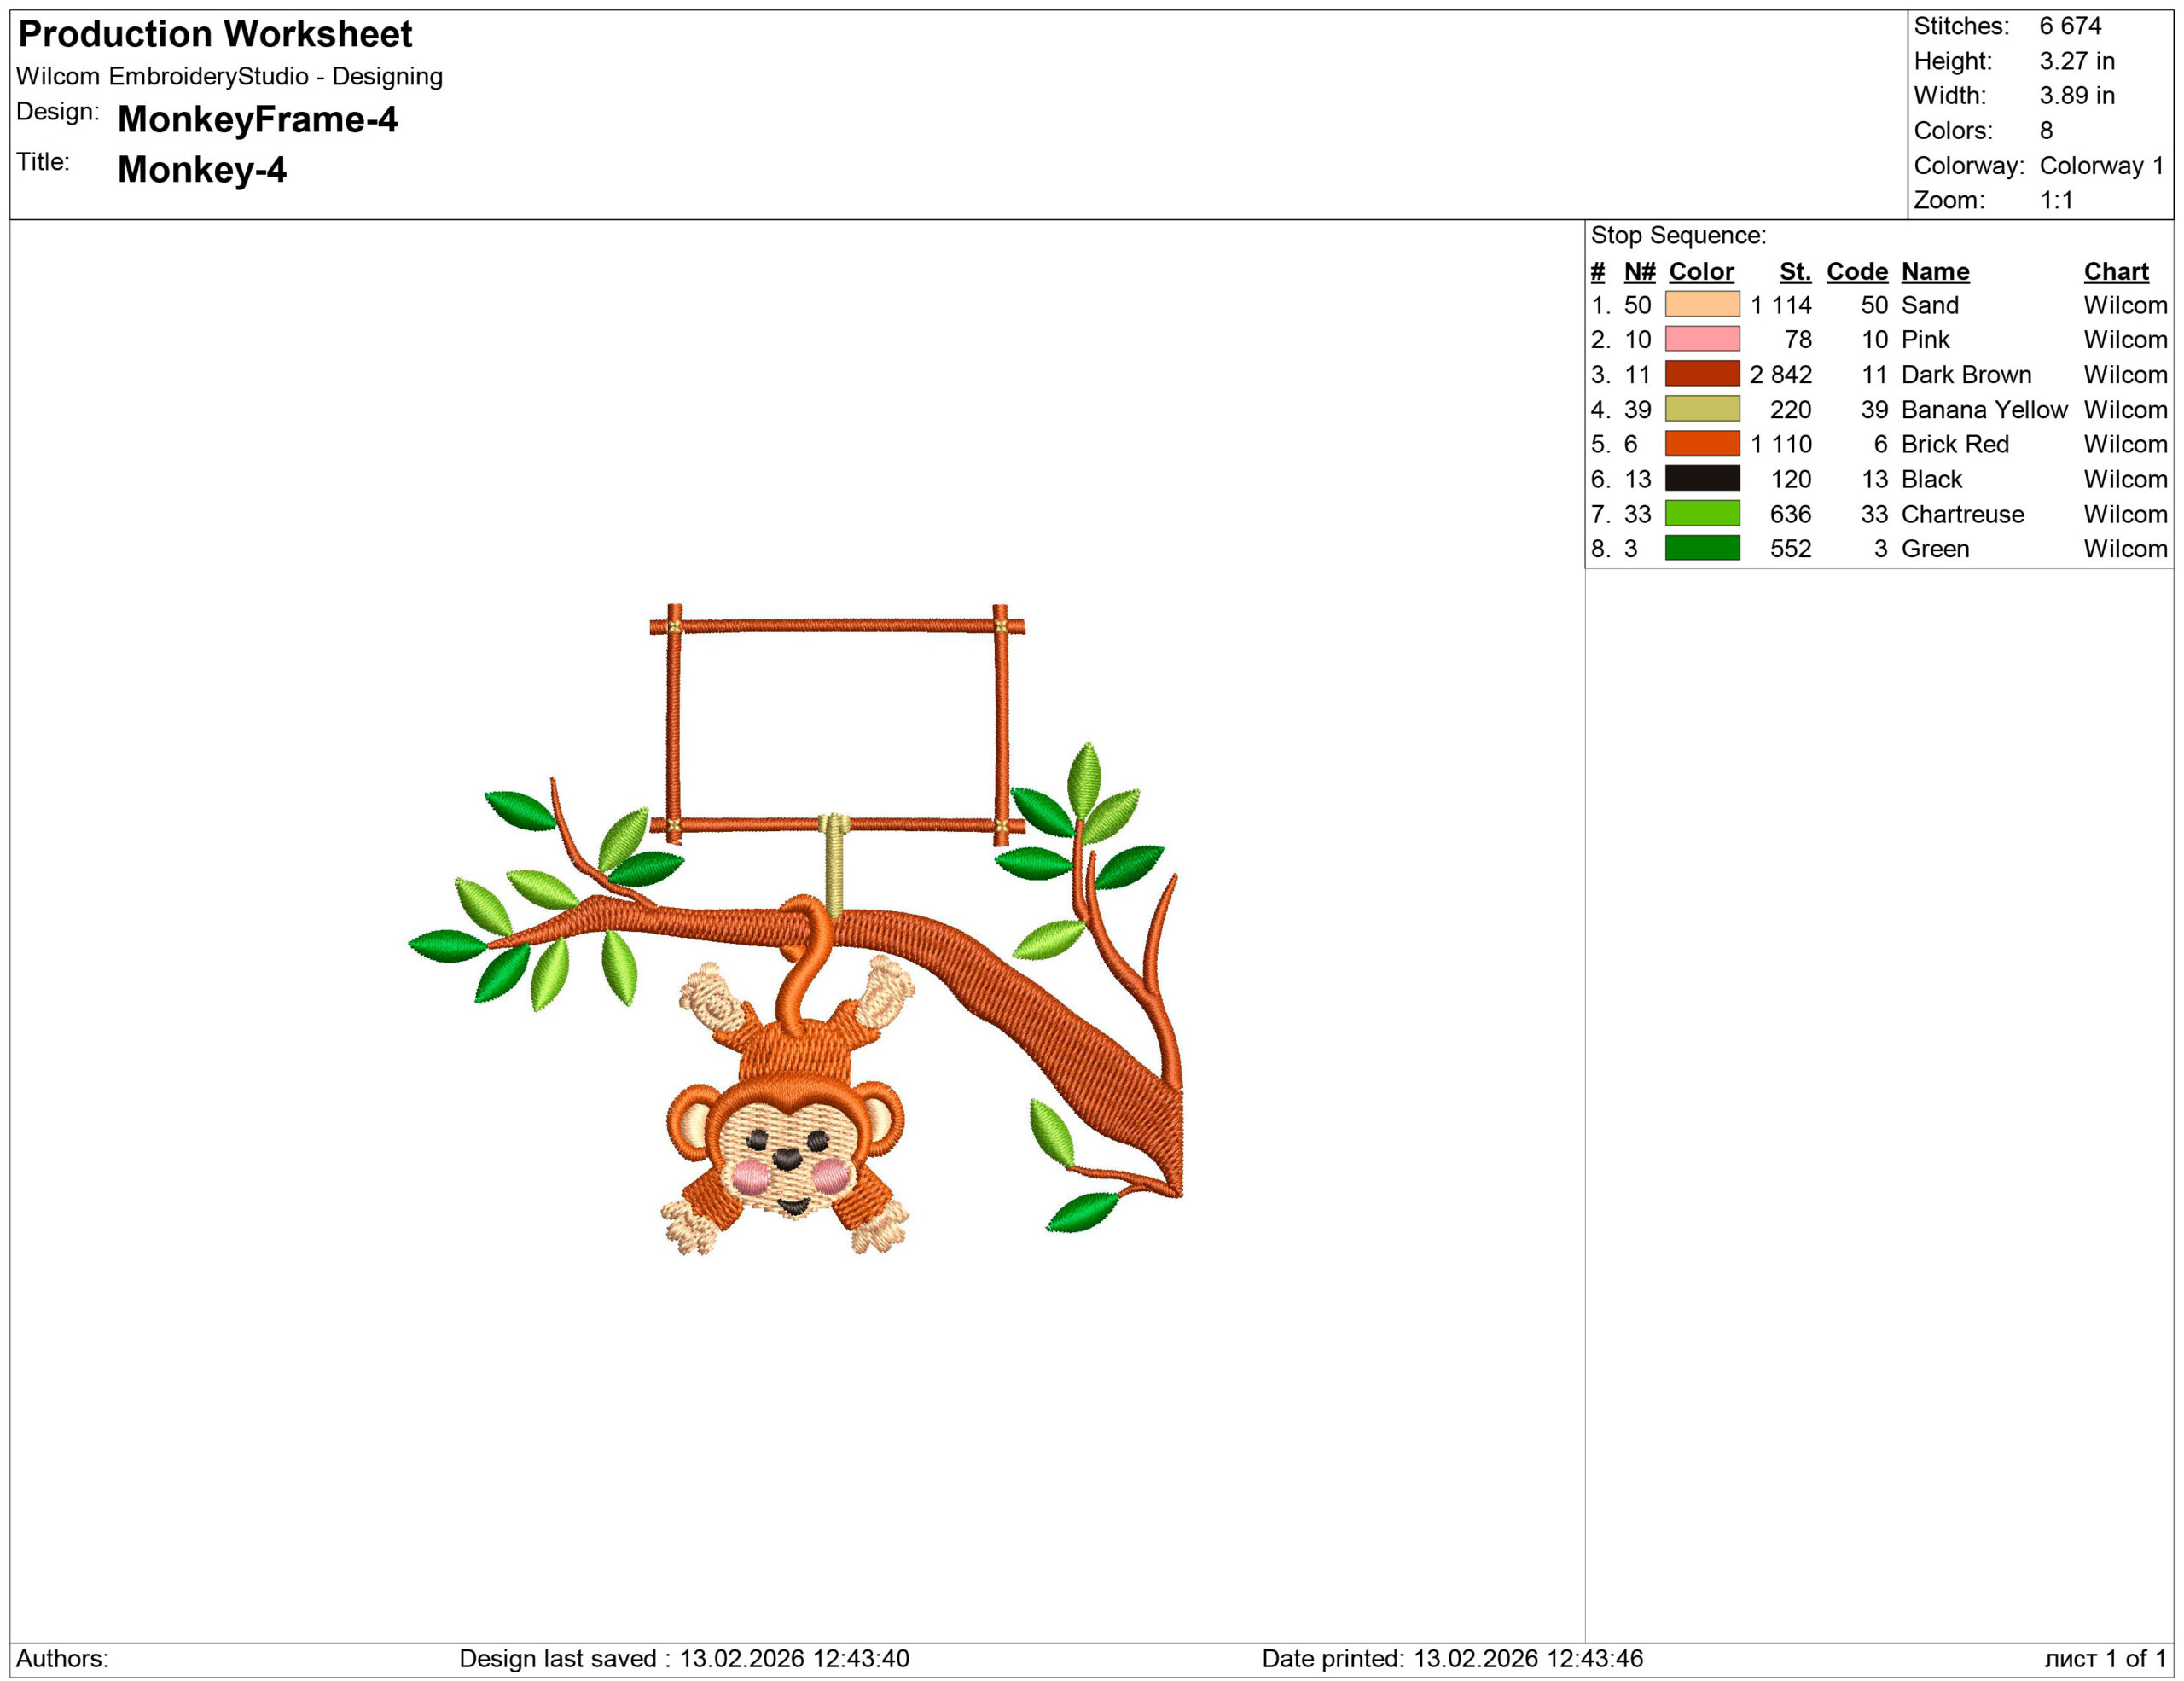Click the Code column header
Viewport: 2184px width, 1681px height.
coord(1856,271)
